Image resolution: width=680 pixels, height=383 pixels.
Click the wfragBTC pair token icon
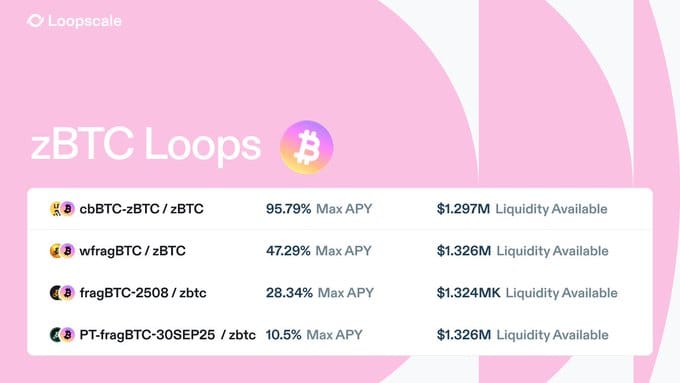(x=62, y=251)
